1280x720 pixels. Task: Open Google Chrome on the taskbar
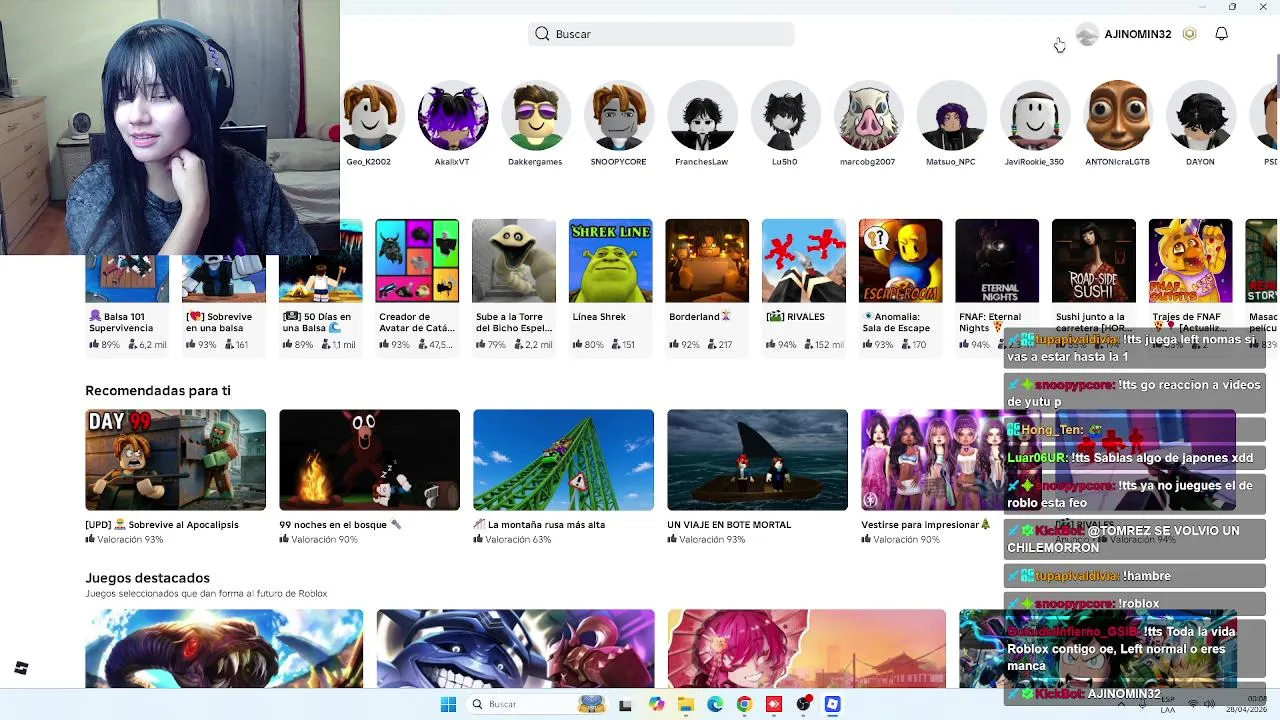744,704
